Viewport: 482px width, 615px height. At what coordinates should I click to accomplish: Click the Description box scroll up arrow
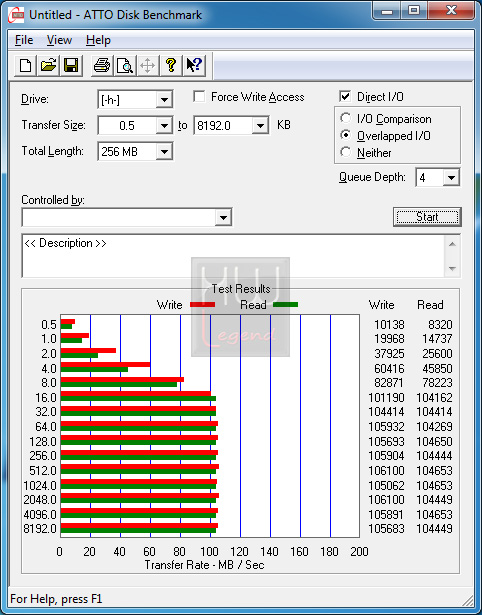tap(452, 244)
